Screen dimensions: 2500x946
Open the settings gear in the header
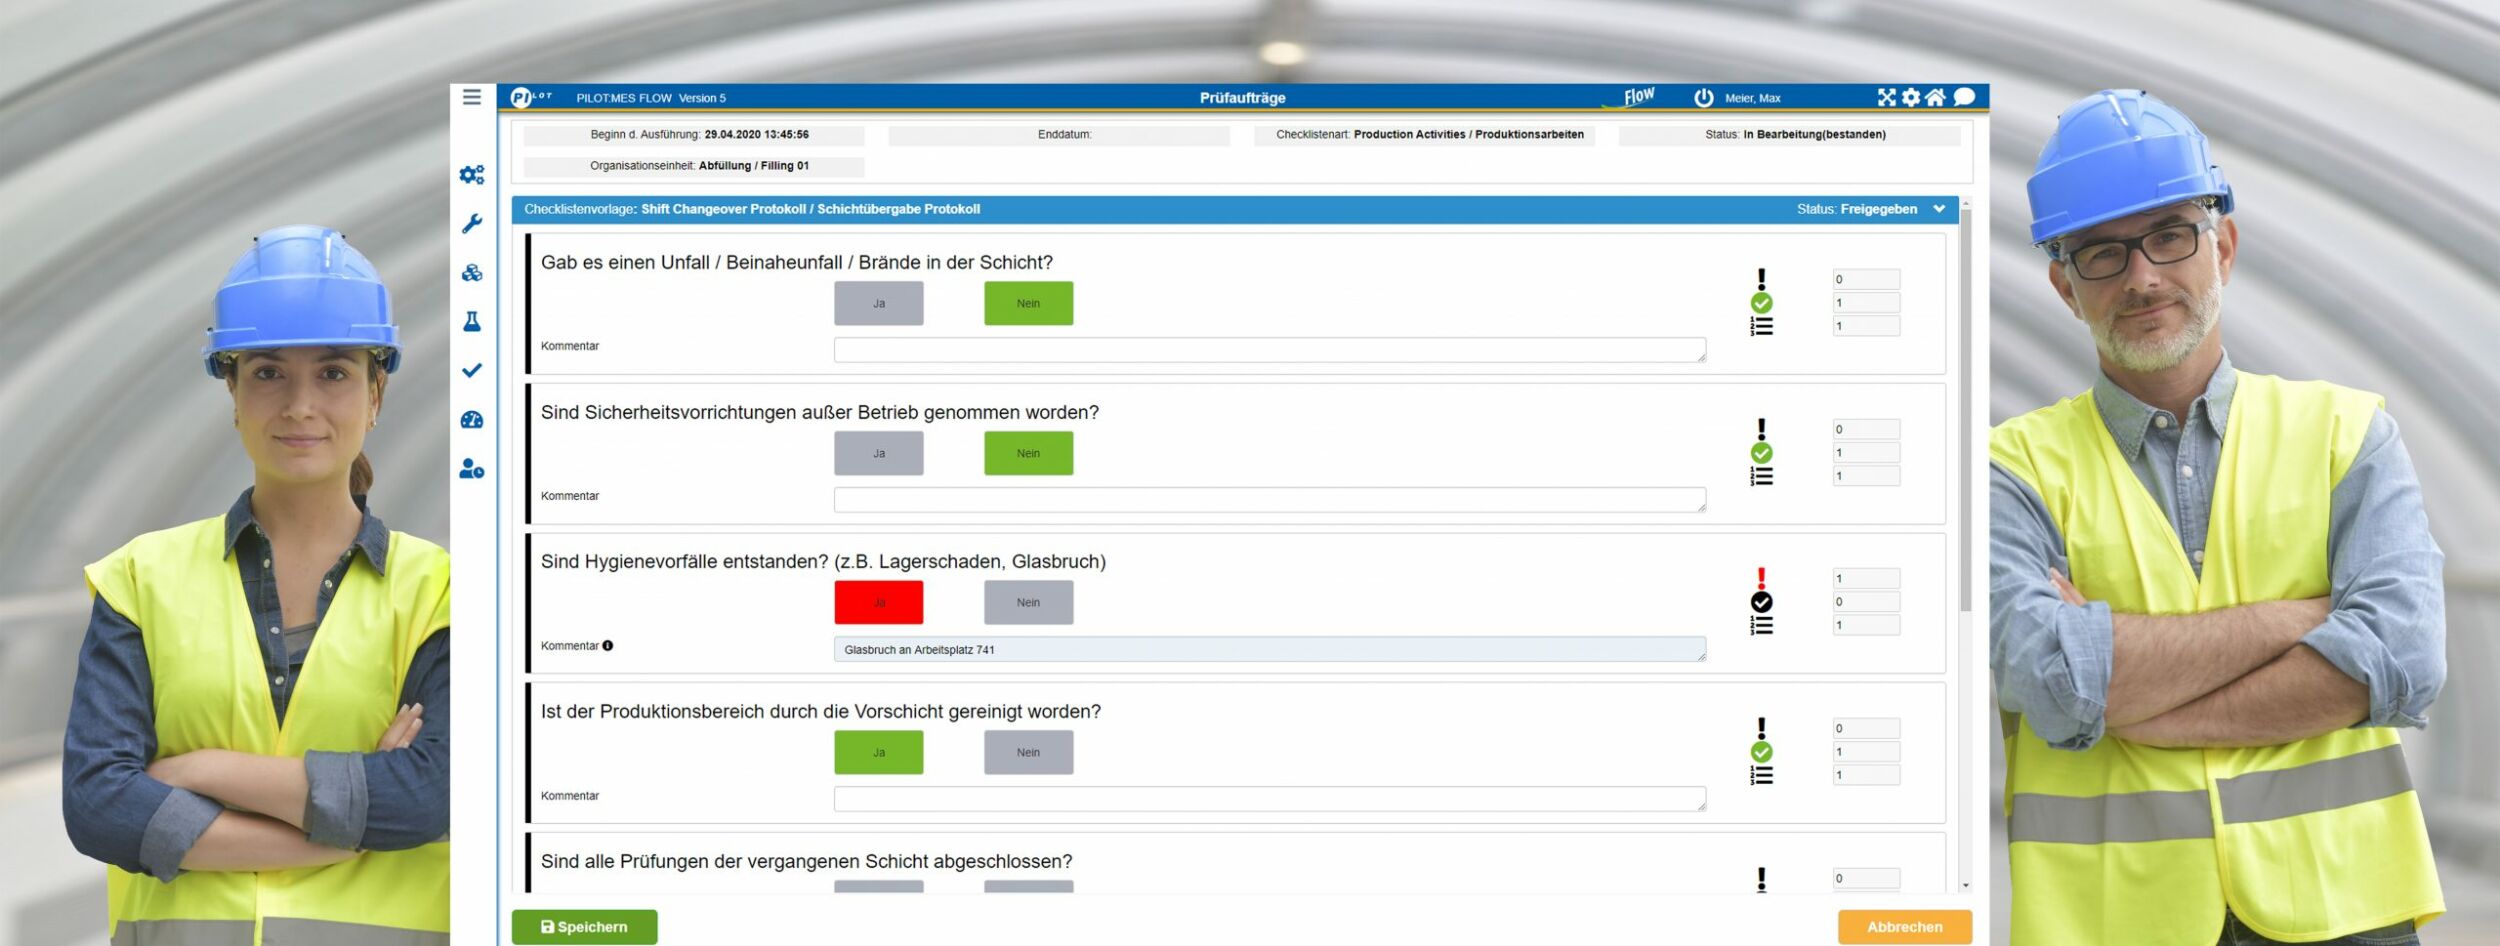1911,97
